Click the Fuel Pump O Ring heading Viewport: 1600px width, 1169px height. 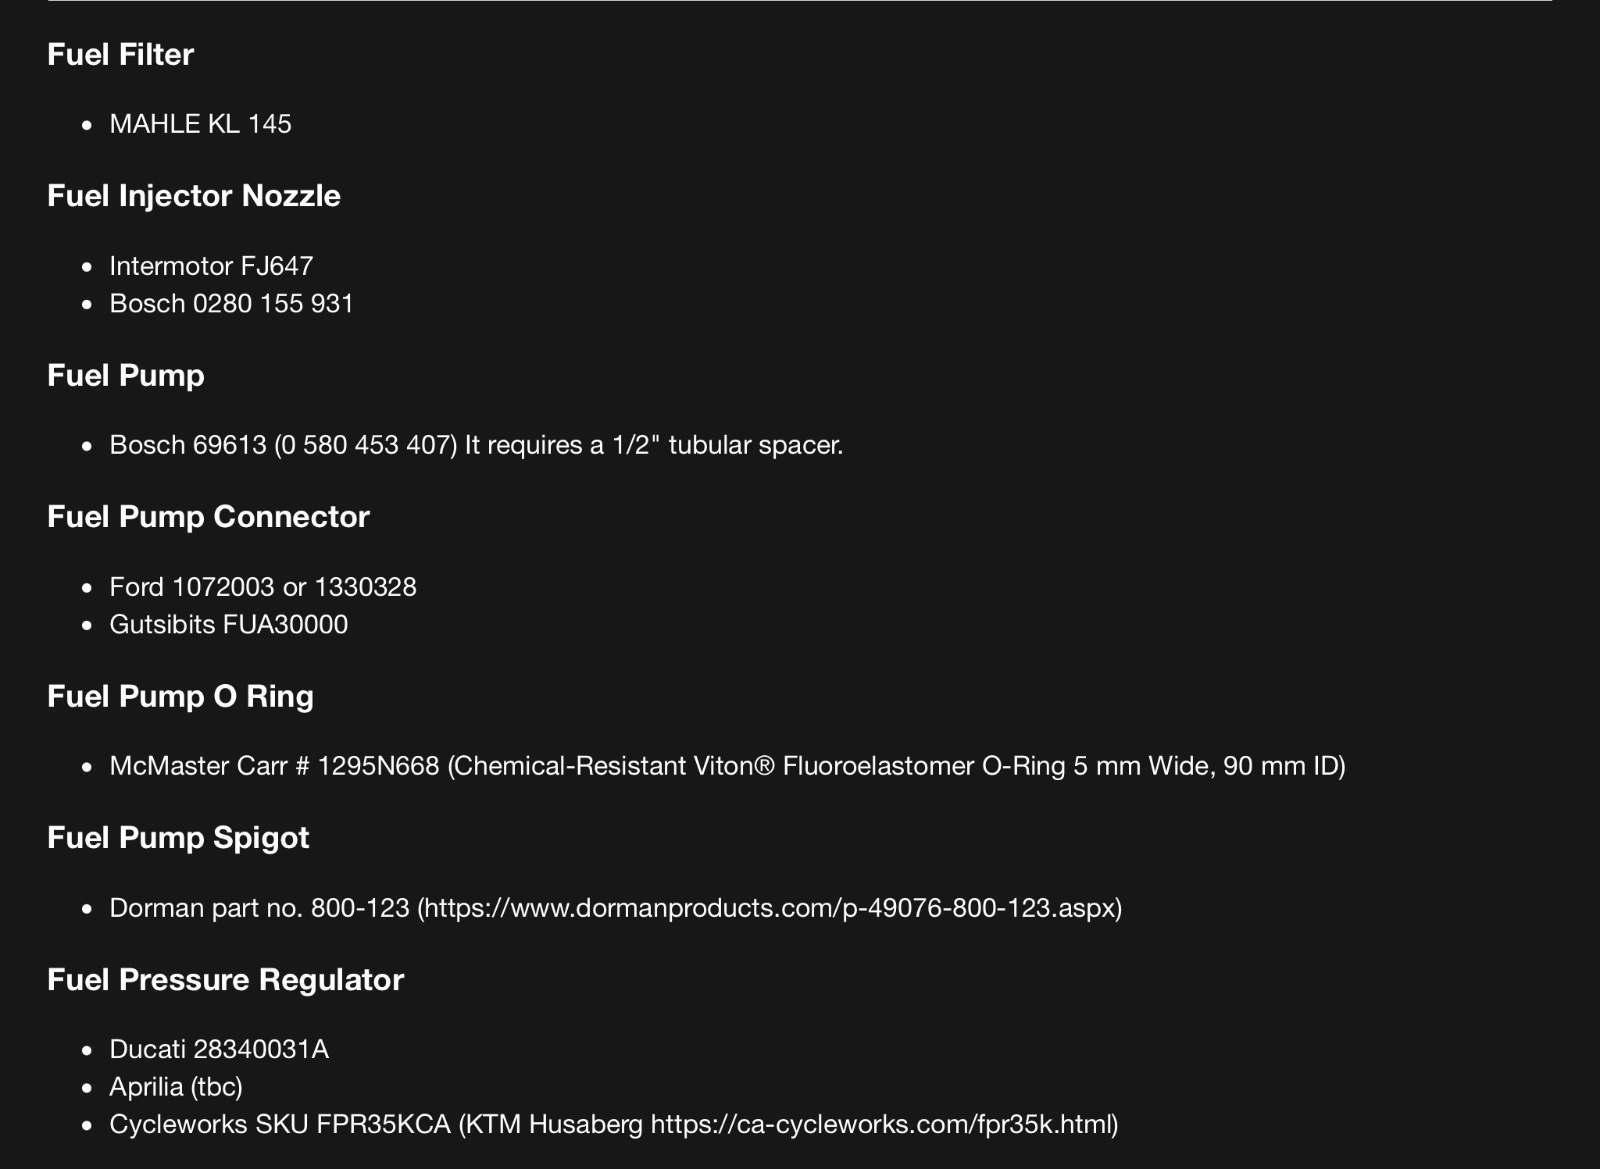point(180,697)
